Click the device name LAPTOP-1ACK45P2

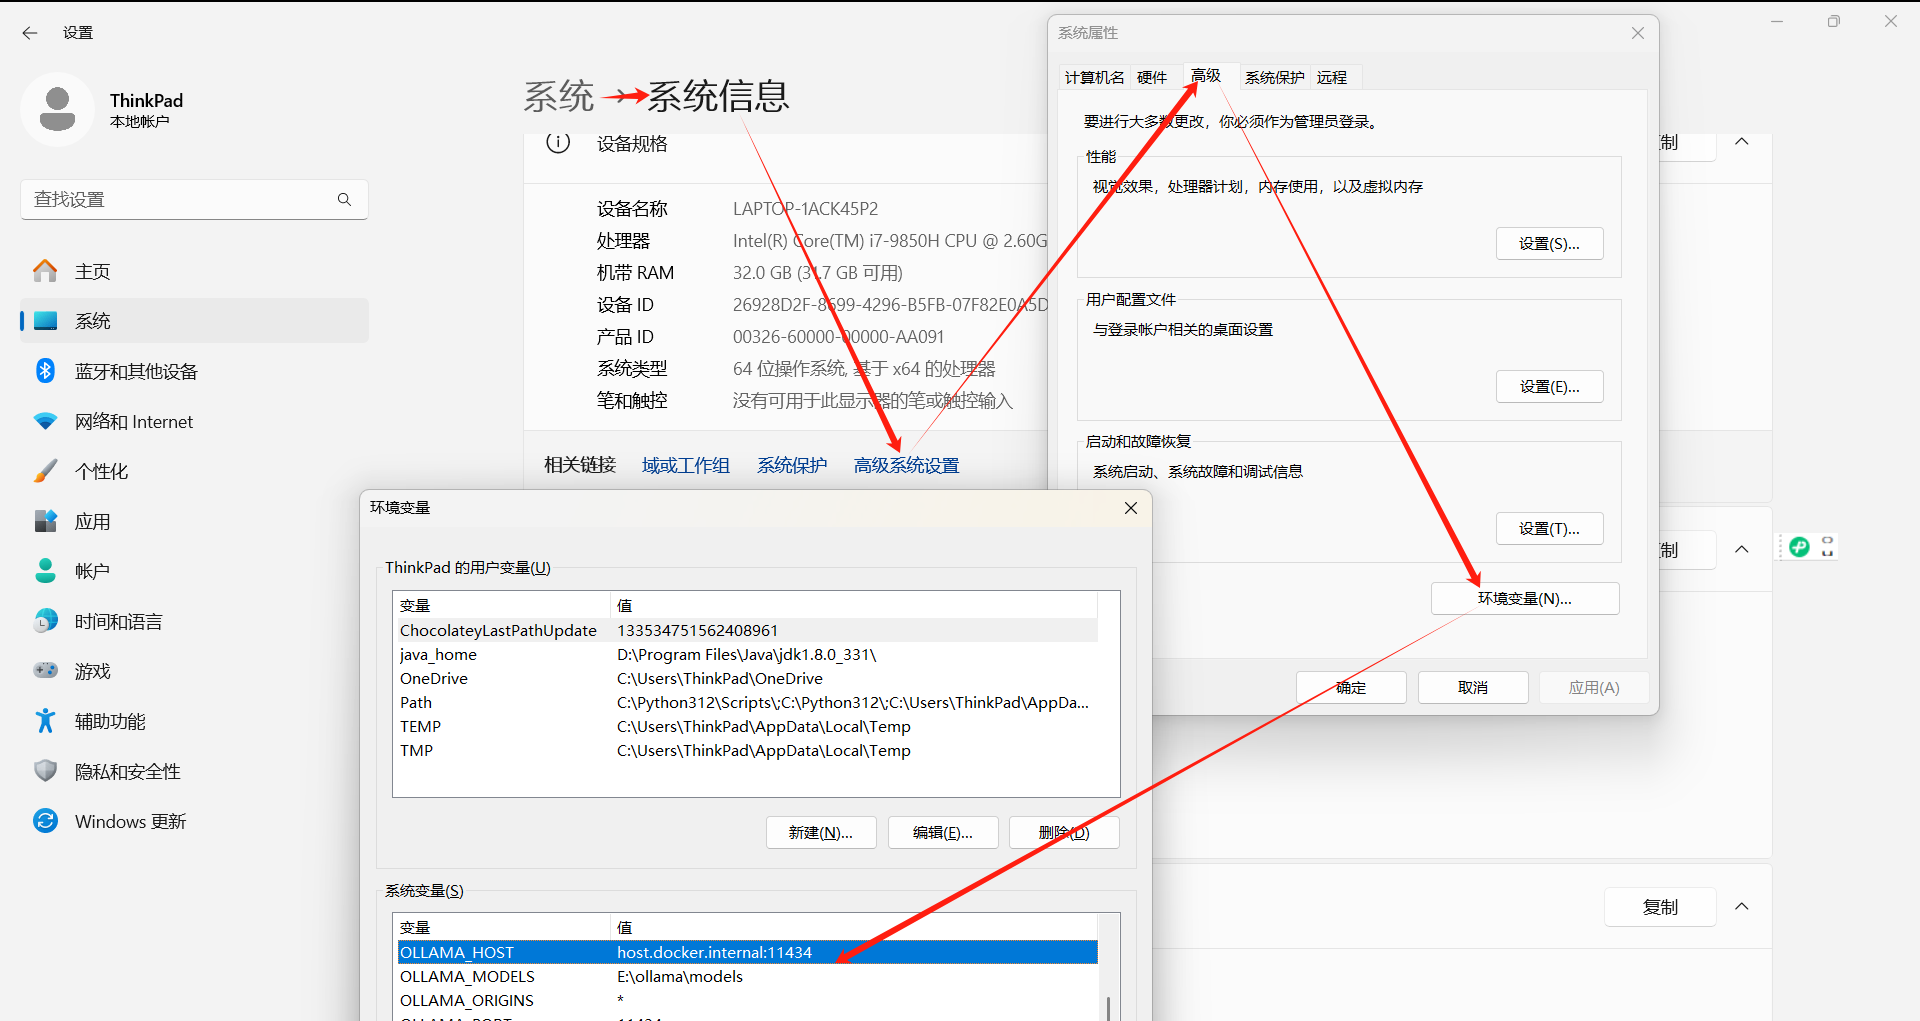pos(805,209)
